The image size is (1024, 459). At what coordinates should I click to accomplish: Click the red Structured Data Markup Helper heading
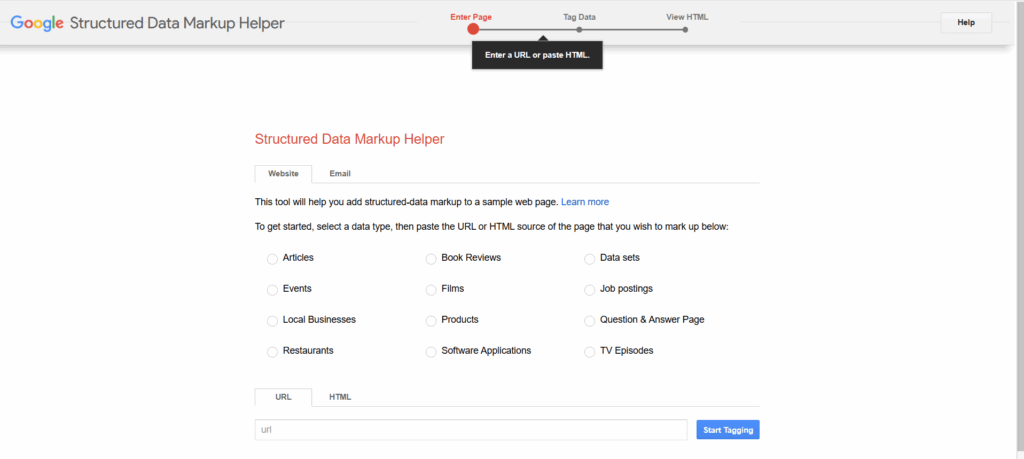click(x=349, y=139)
